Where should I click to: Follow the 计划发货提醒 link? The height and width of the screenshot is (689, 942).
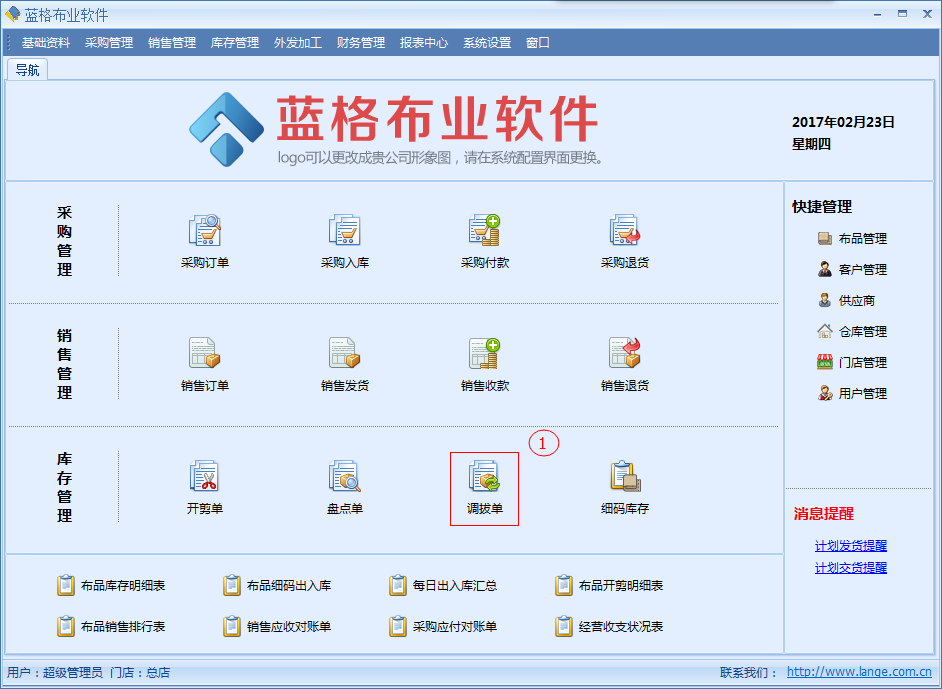851,545
